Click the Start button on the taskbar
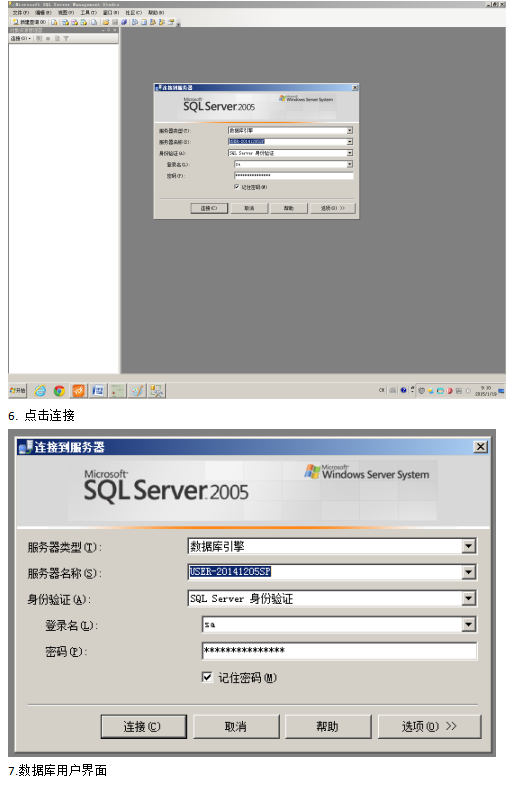Screen dimensions: 515x786 tap(18, 390)
